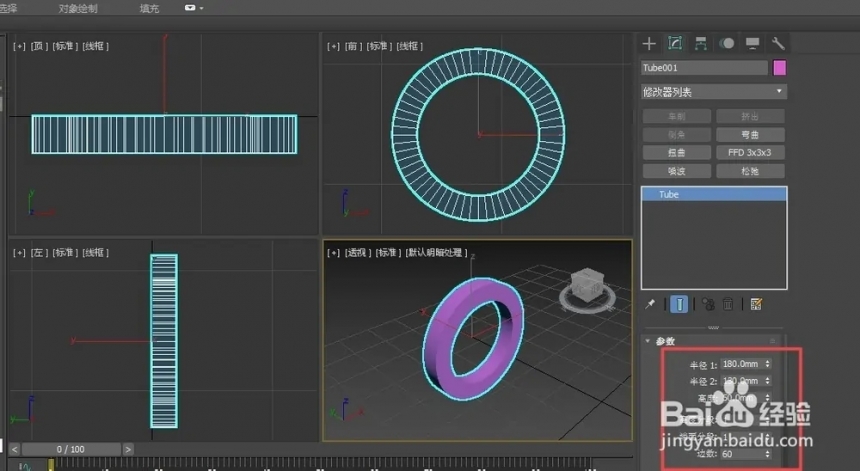
Task: Apply the 扭曲 twist modifier button
Action: click(x=677, y=152)
